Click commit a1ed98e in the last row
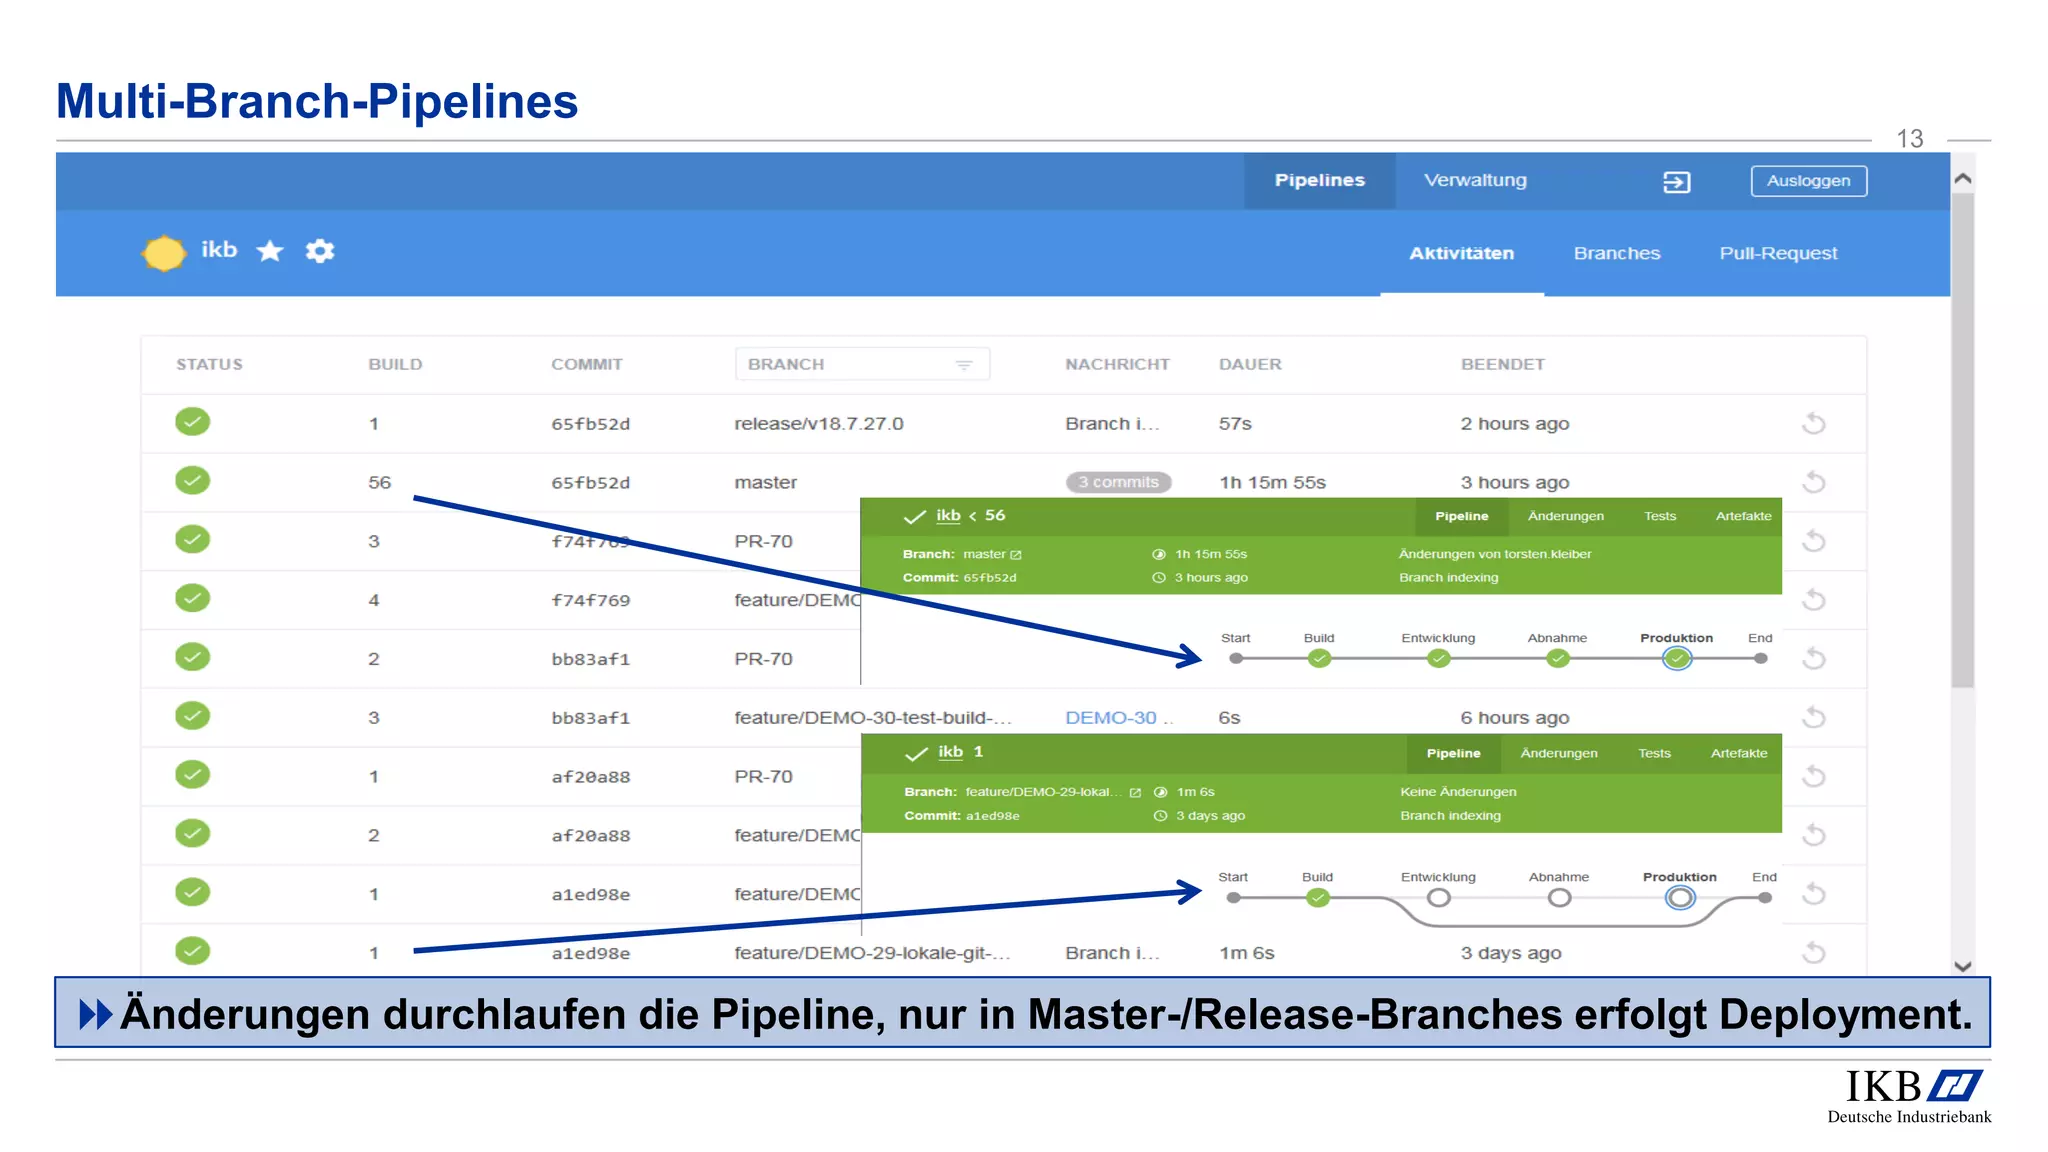This screenshot has height=1152, width=2048. [591, 954]
